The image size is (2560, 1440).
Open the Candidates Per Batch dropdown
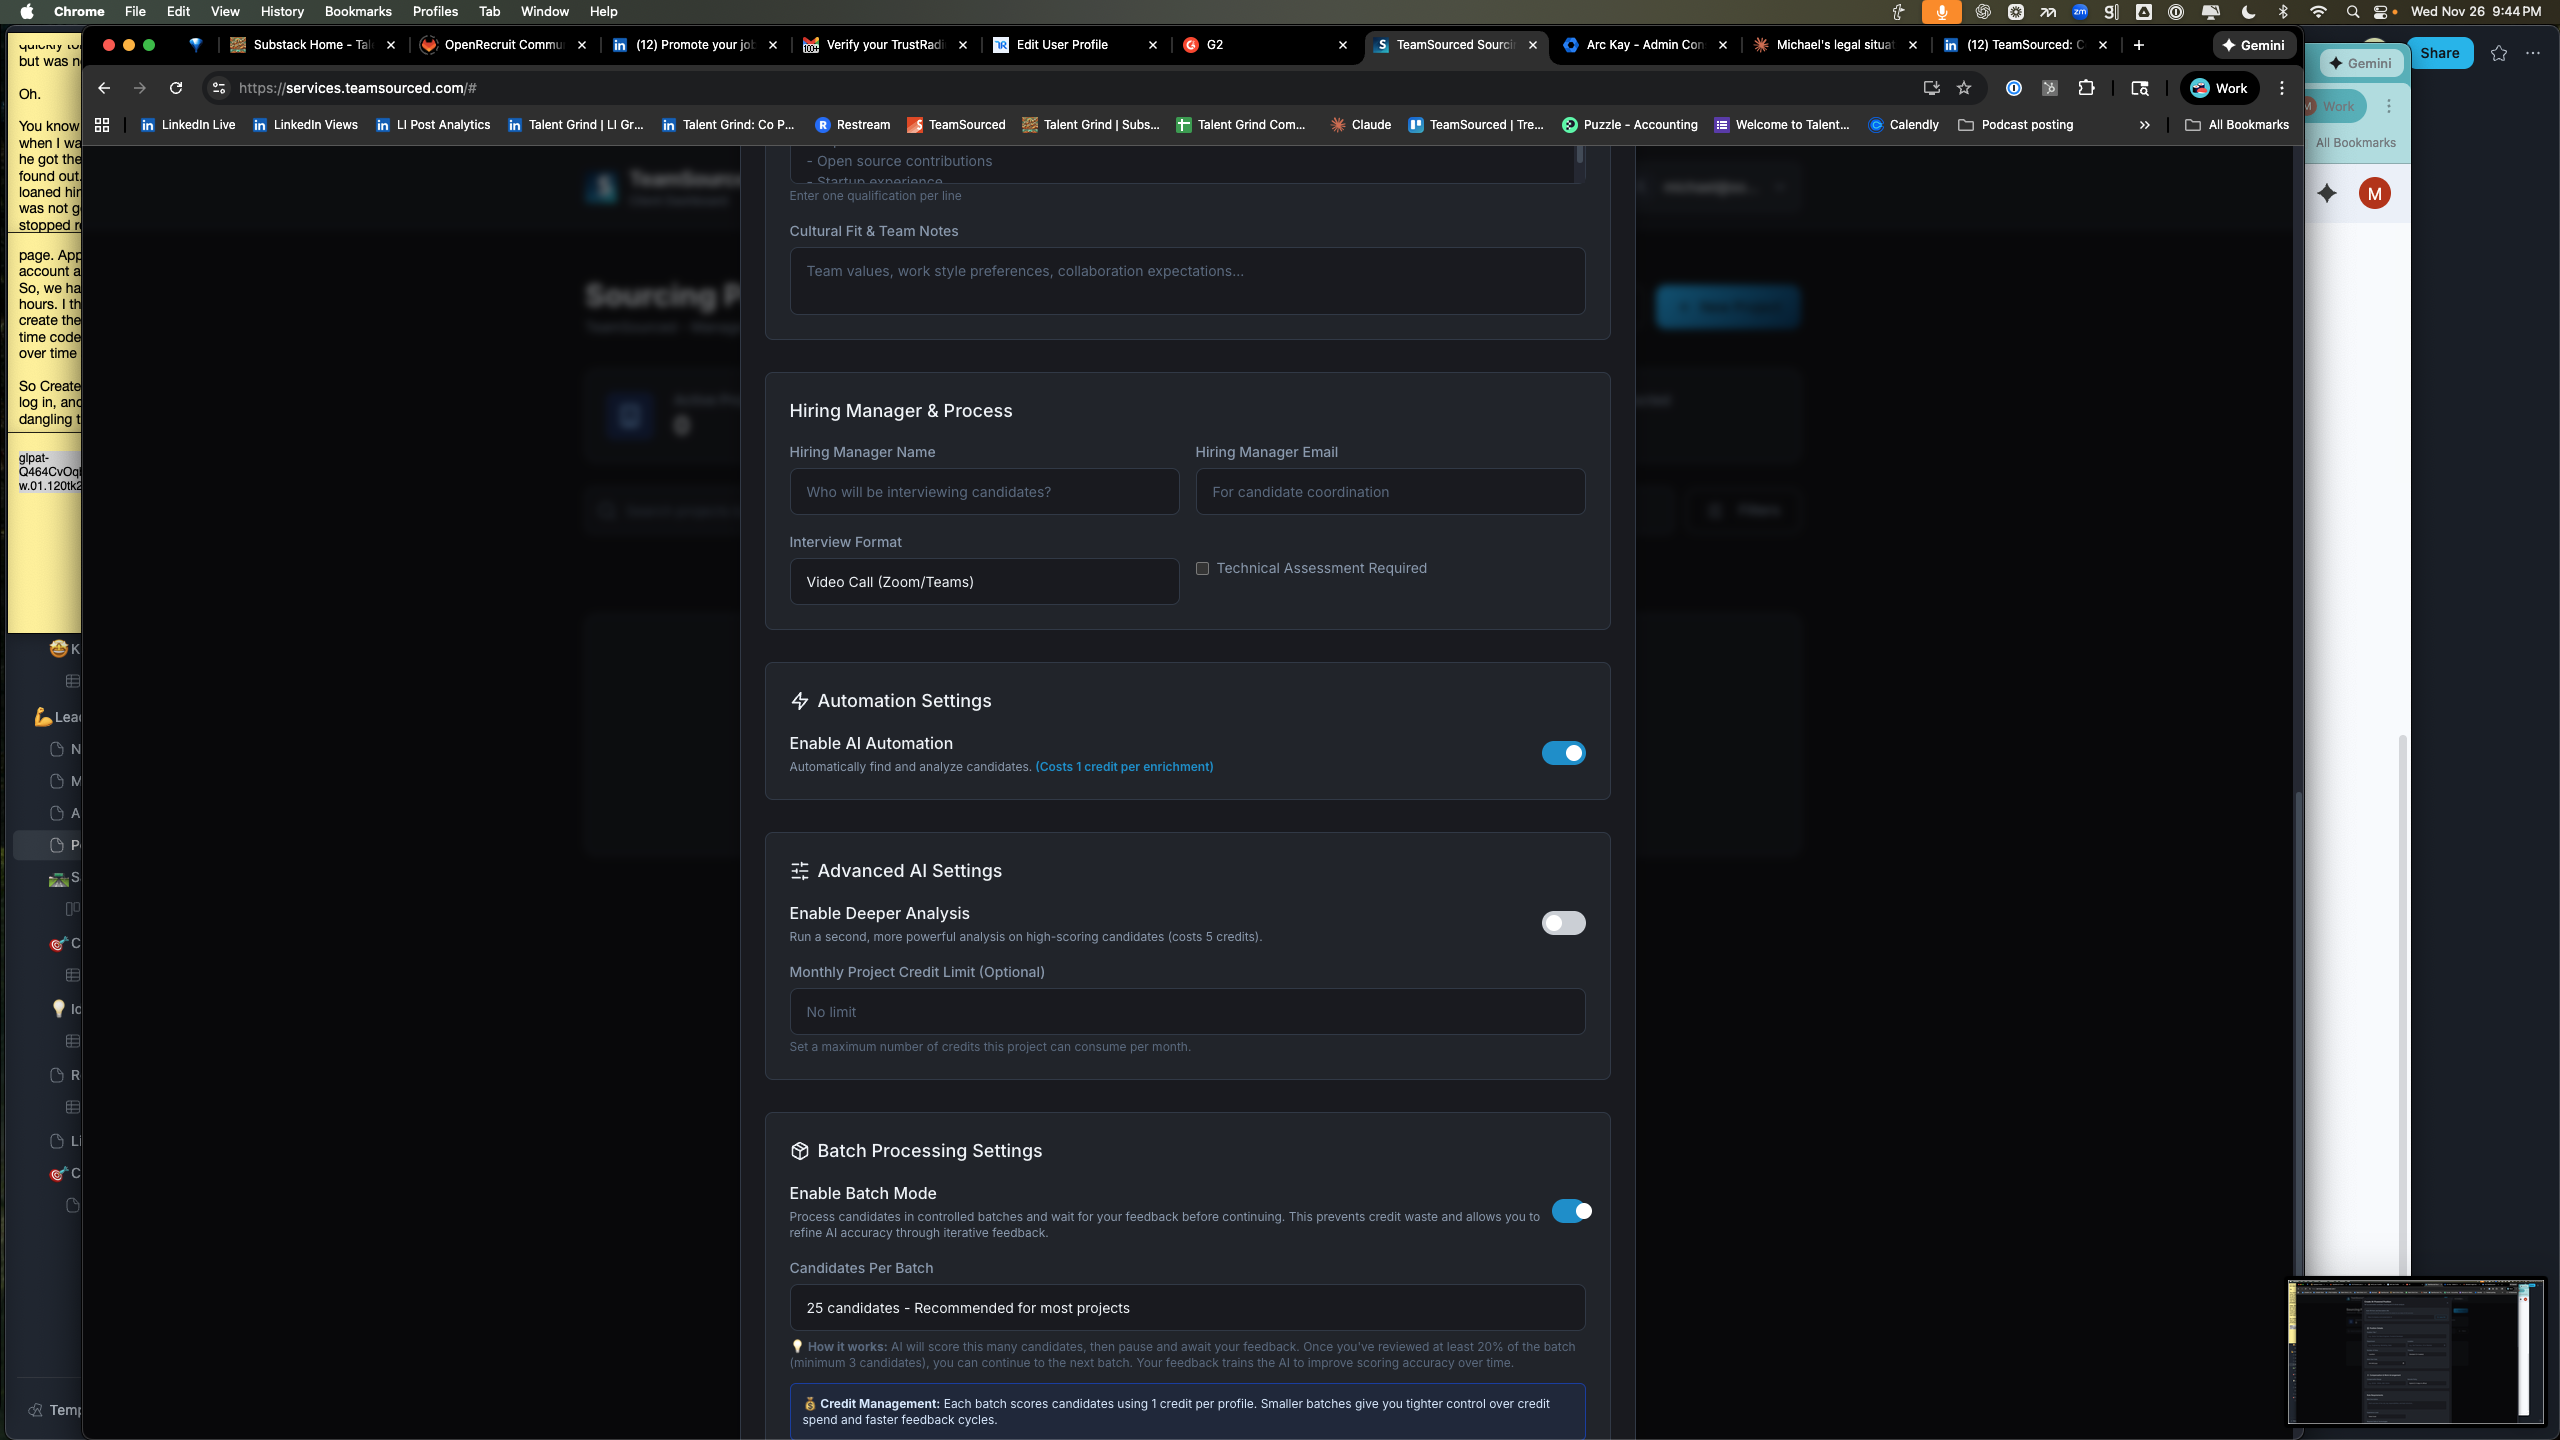point(1187,1308)
